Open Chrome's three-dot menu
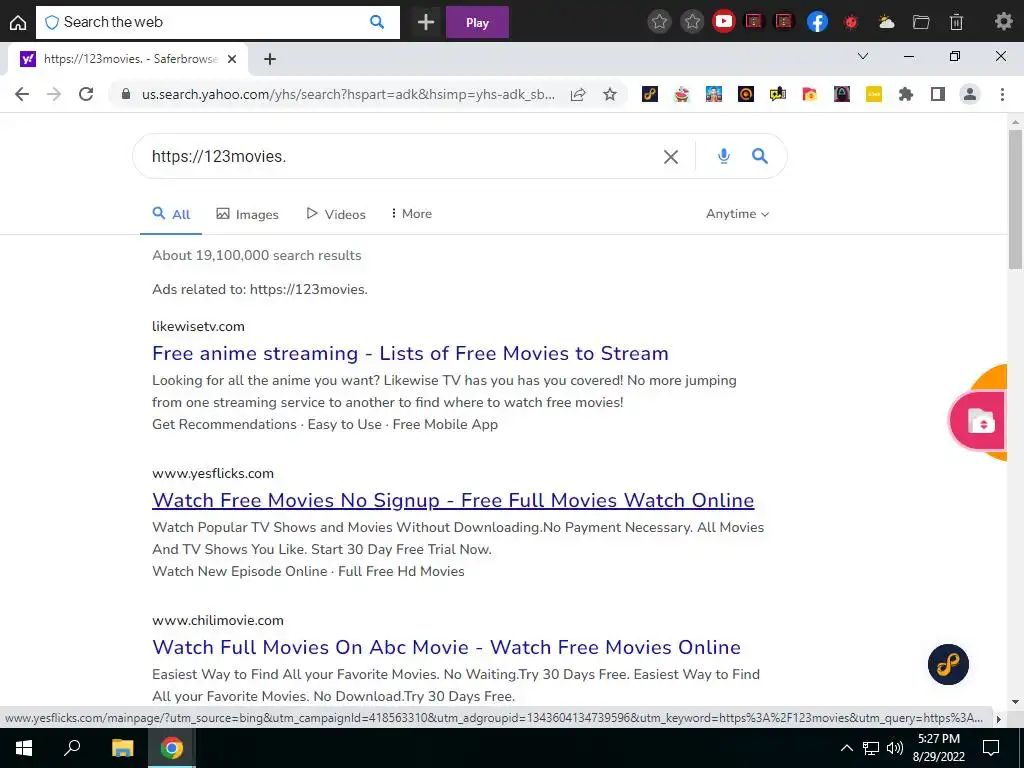The height and width of the screenshot is (768, 1024). point(1002,94)
